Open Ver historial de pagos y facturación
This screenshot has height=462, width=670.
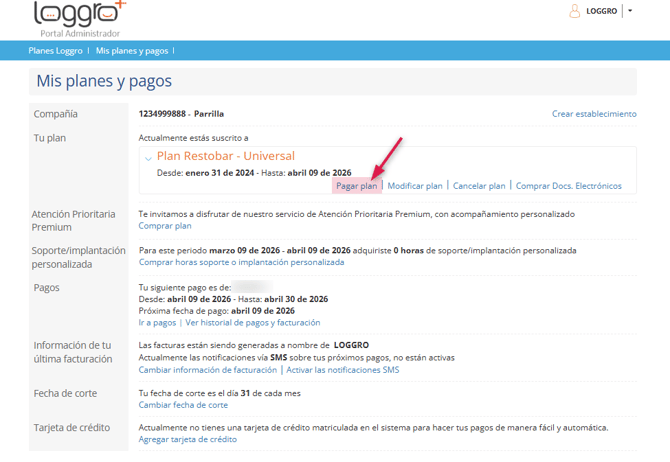click(x=253, y=323)
